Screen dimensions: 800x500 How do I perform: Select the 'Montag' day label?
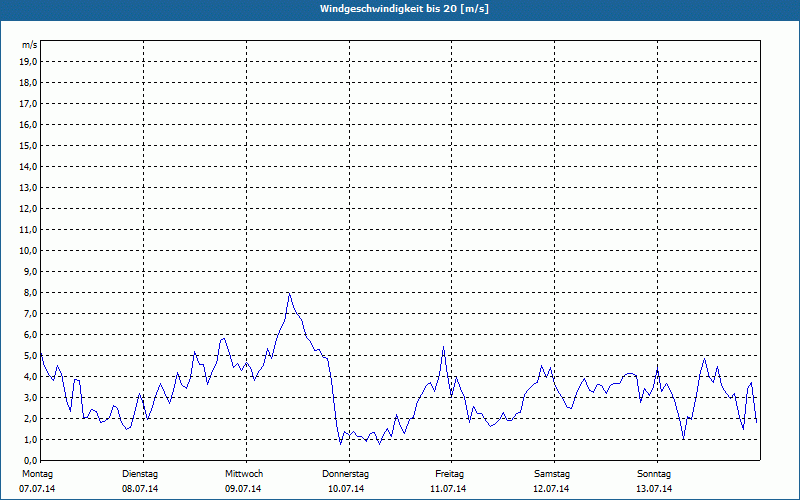coord(35,473)
